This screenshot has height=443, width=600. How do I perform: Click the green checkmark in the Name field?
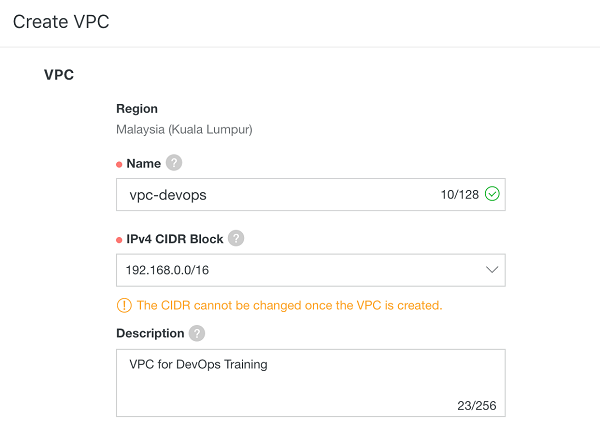[x=492, y=194]
